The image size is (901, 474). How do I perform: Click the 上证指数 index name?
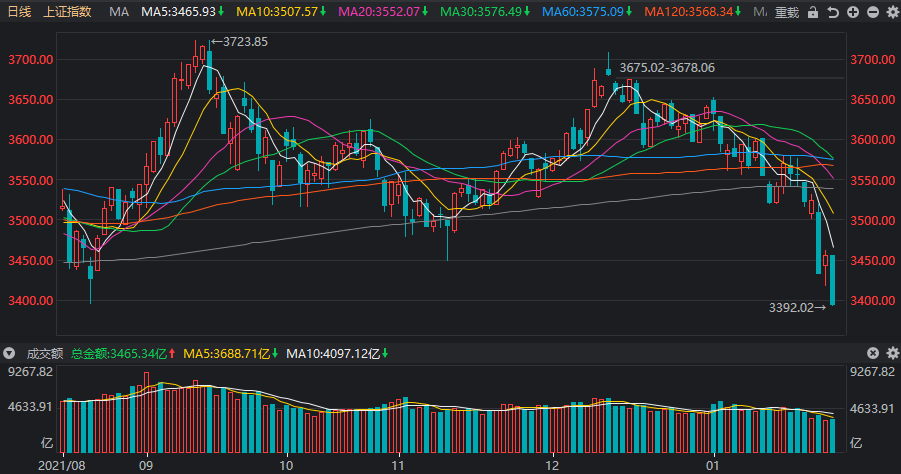click(67, 11)
